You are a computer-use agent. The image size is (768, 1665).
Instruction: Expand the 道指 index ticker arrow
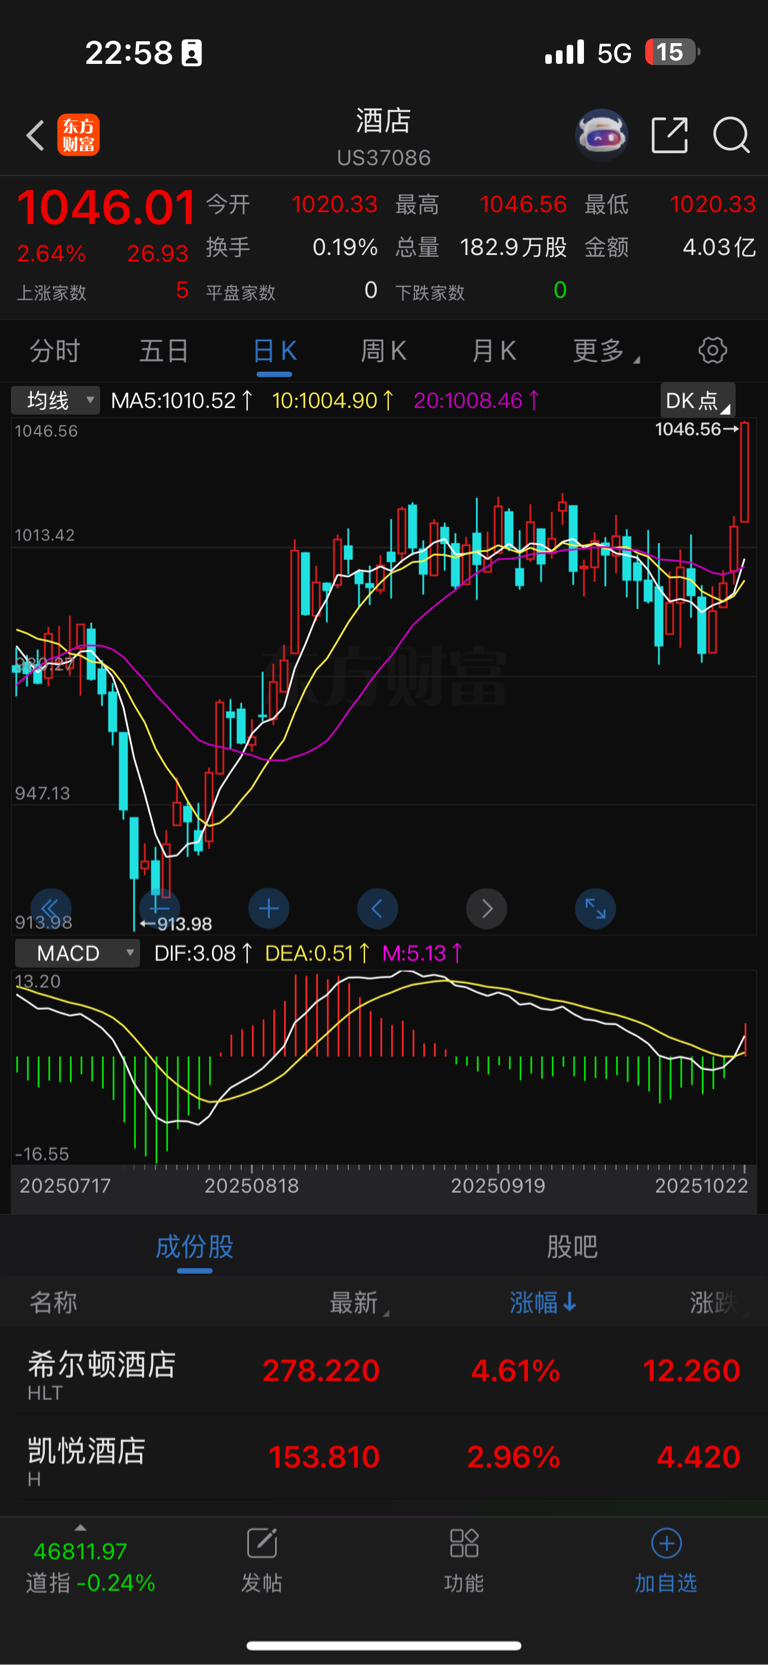click(80, 1527)
